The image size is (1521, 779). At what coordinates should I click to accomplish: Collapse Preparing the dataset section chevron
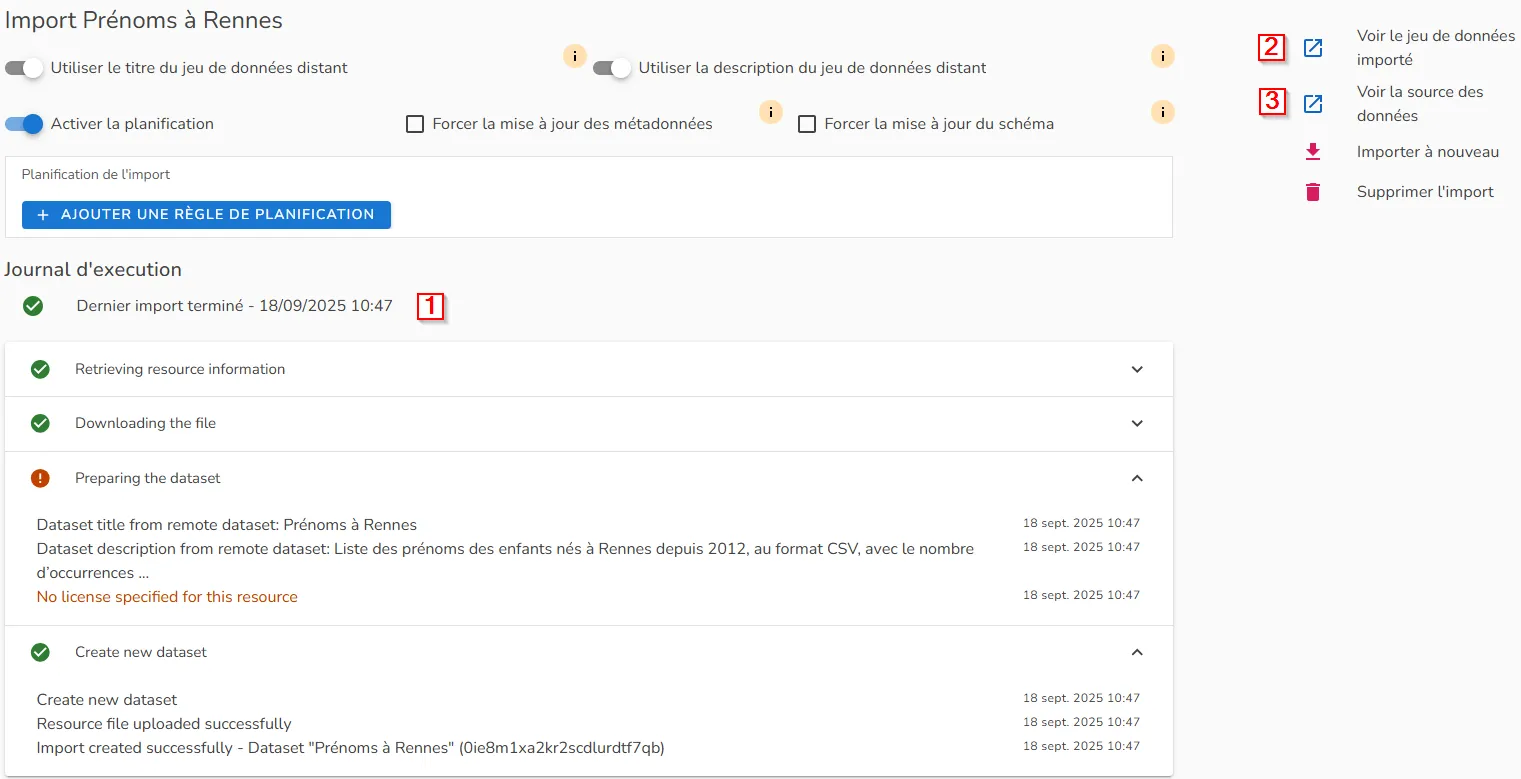[1137, 478]
